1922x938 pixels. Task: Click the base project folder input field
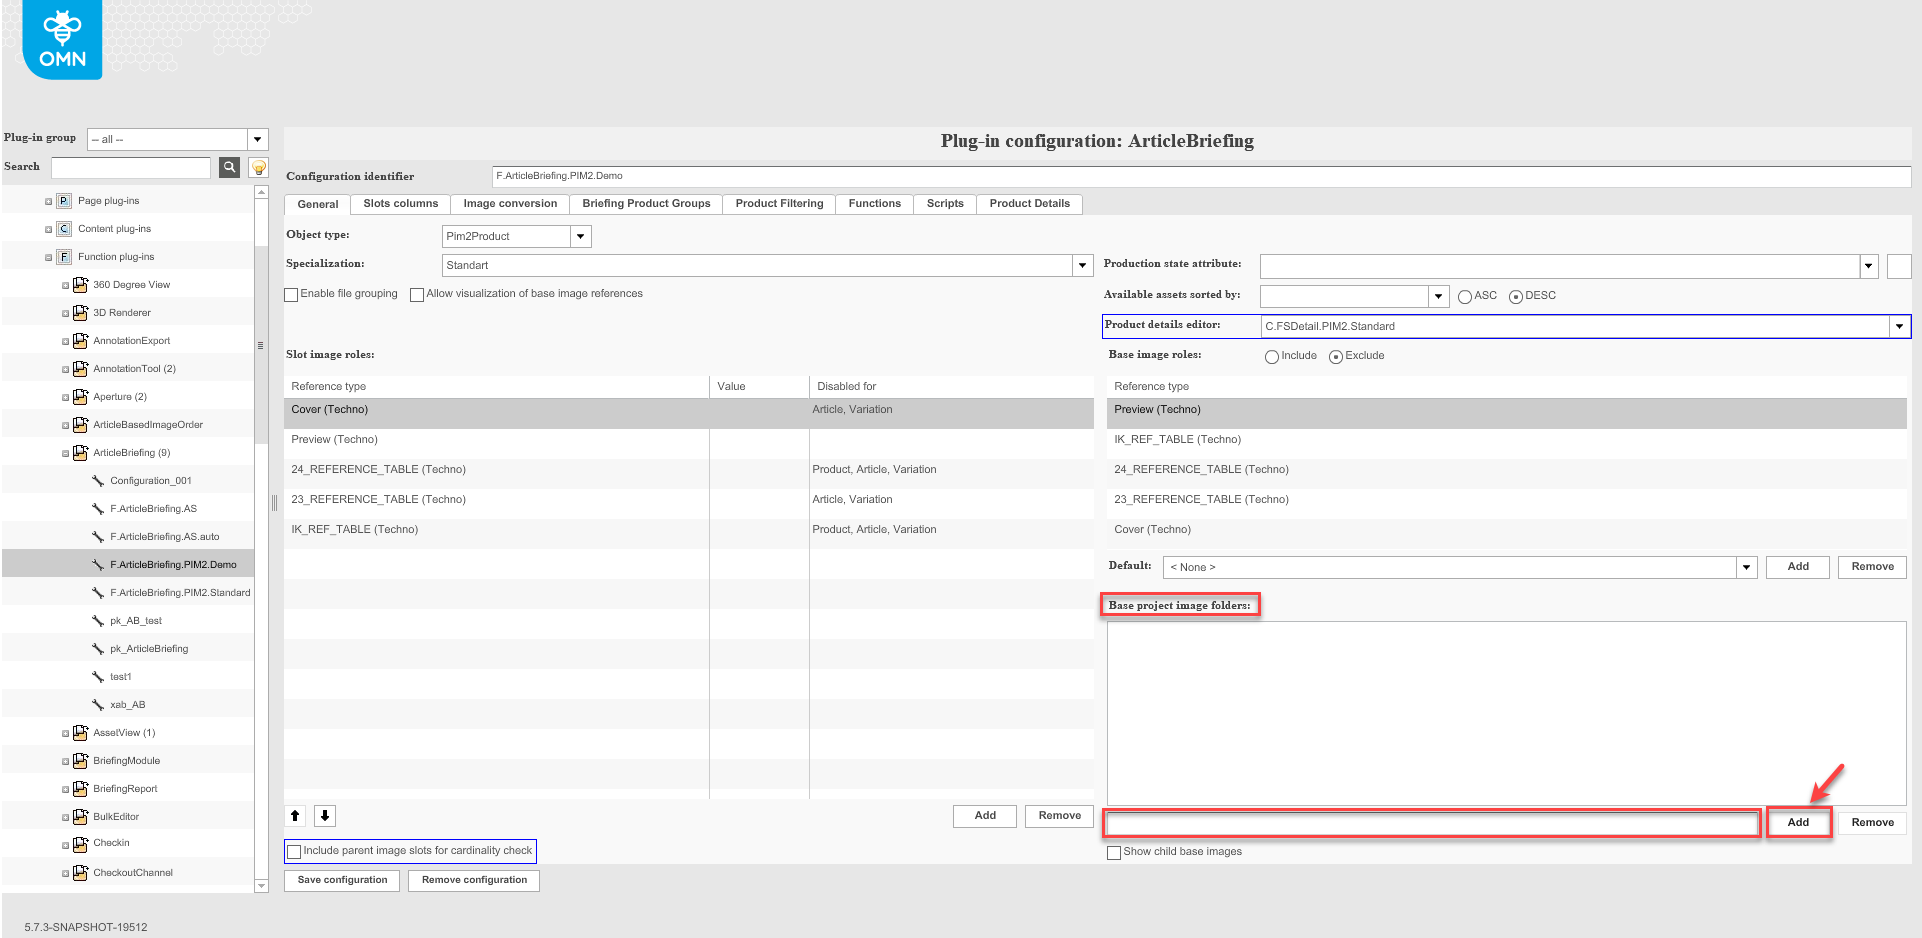1431,823
